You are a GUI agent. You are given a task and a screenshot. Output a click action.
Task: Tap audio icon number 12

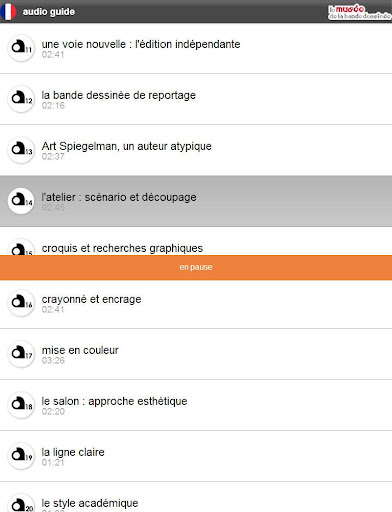(21, 99)
